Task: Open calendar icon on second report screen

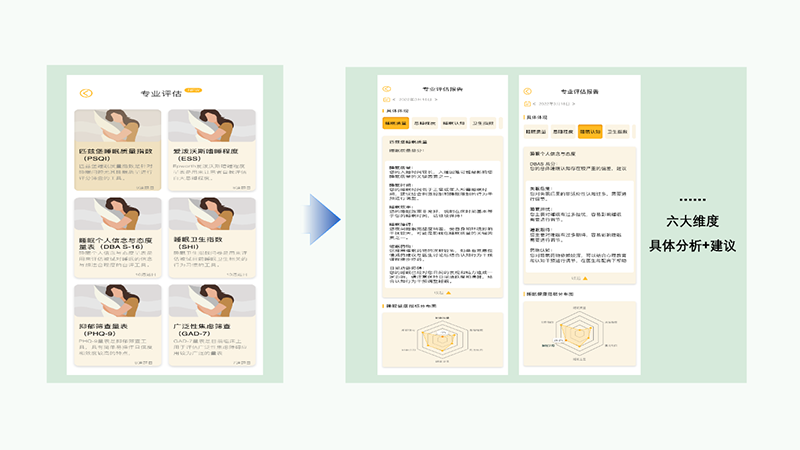Action: click(527, 104)
